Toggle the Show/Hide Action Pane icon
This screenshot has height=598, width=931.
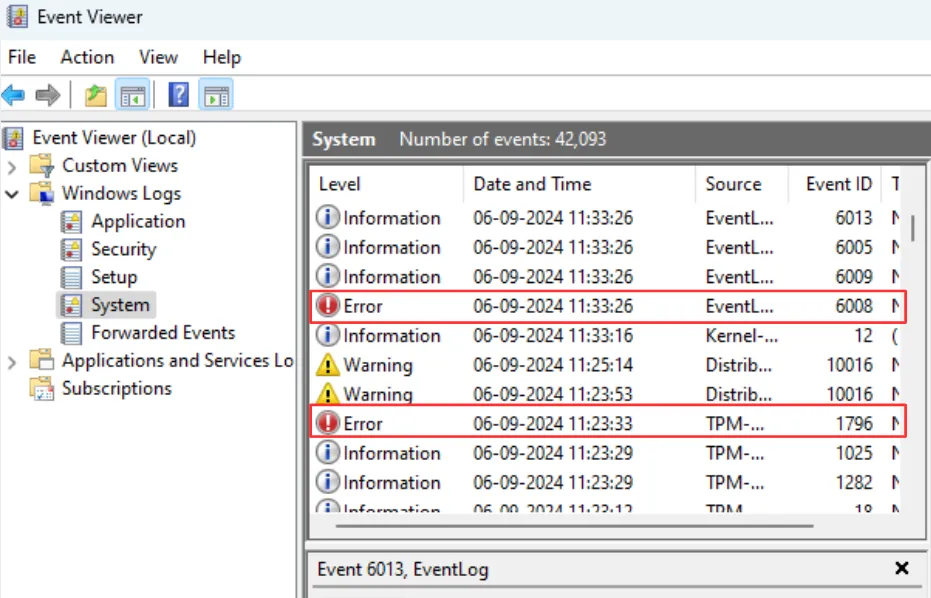pyautogui.click(x=216, y=95)
